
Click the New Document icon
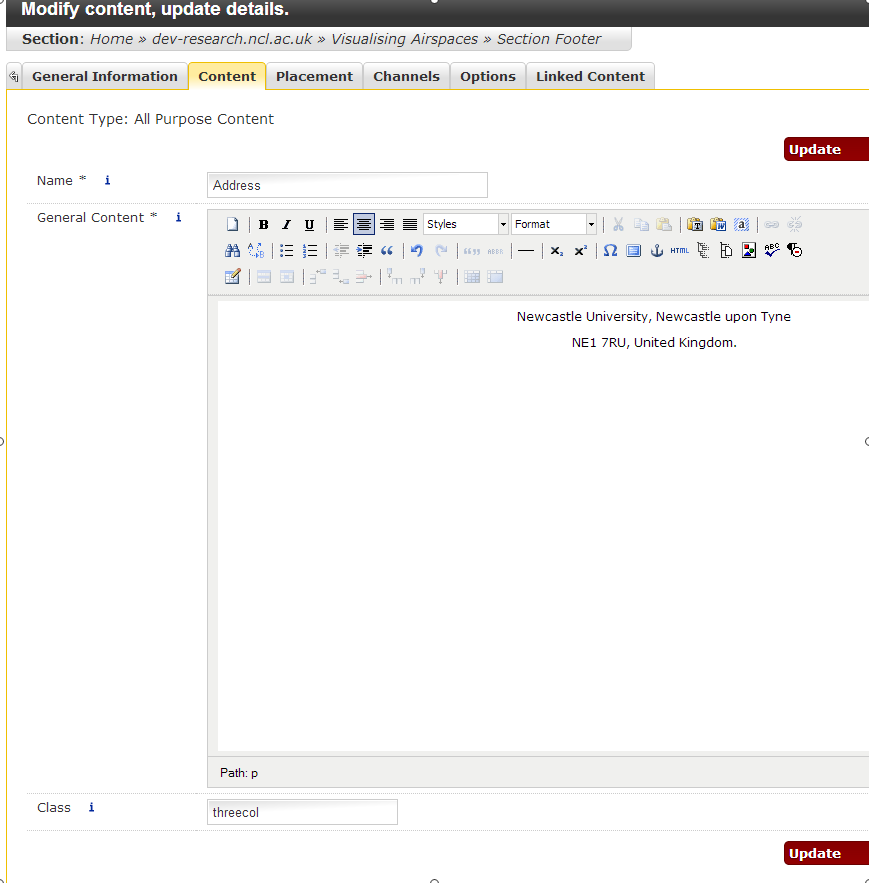coord(232,225)
